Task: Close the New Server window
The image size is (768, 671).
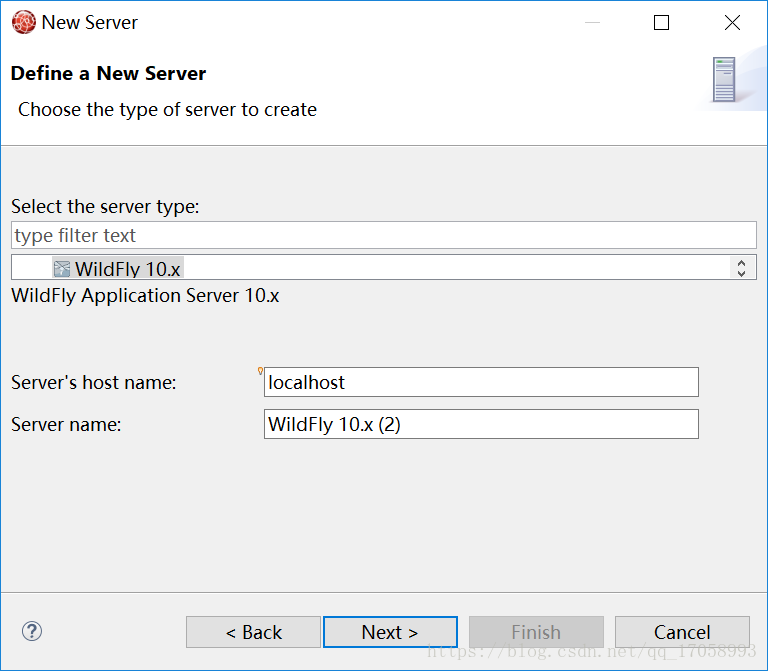Action: 732,23
